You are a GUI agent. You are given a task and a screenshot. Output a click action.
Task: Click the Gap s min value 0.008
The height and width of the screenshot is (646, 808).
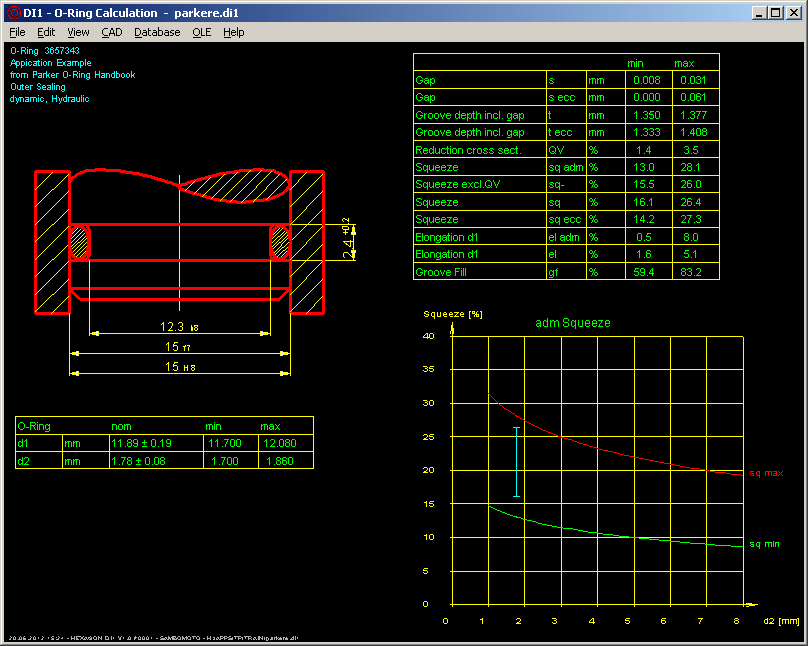(x=647, y=80)
